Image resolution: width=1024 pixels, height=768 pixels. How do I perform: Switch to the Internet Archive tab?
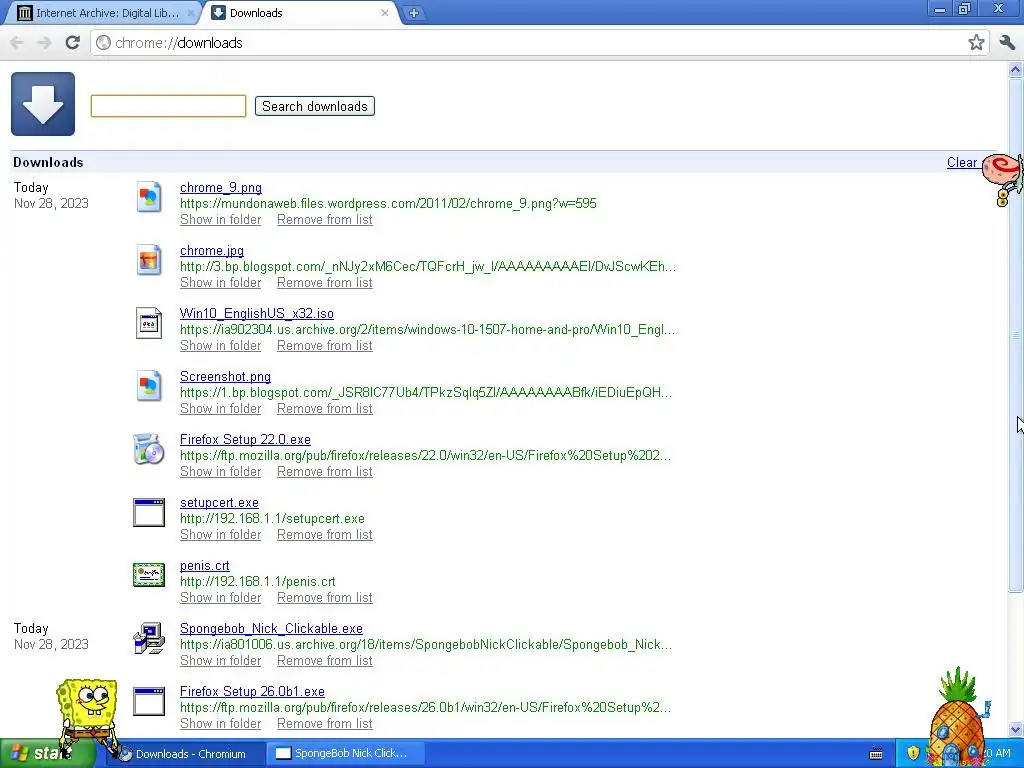[101, 13]
